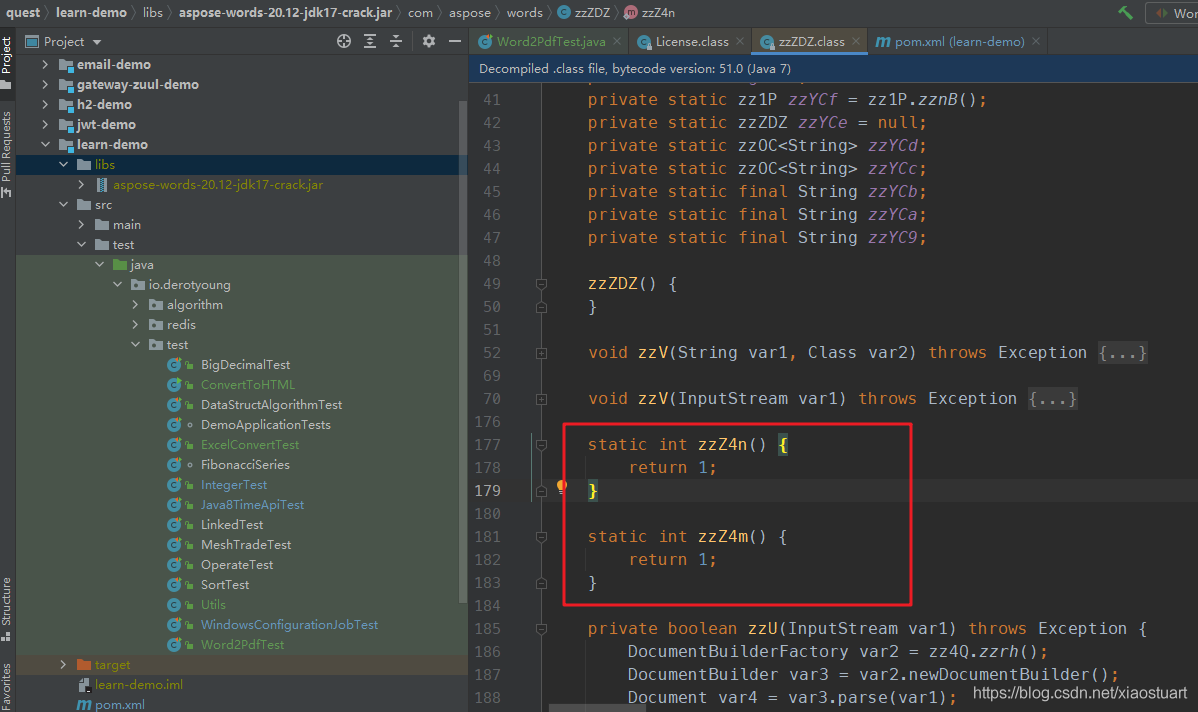Viewport: 1198px width, 712px height.
Task: Click the Project tree vertical scrollbar
Action: point(463,351)
